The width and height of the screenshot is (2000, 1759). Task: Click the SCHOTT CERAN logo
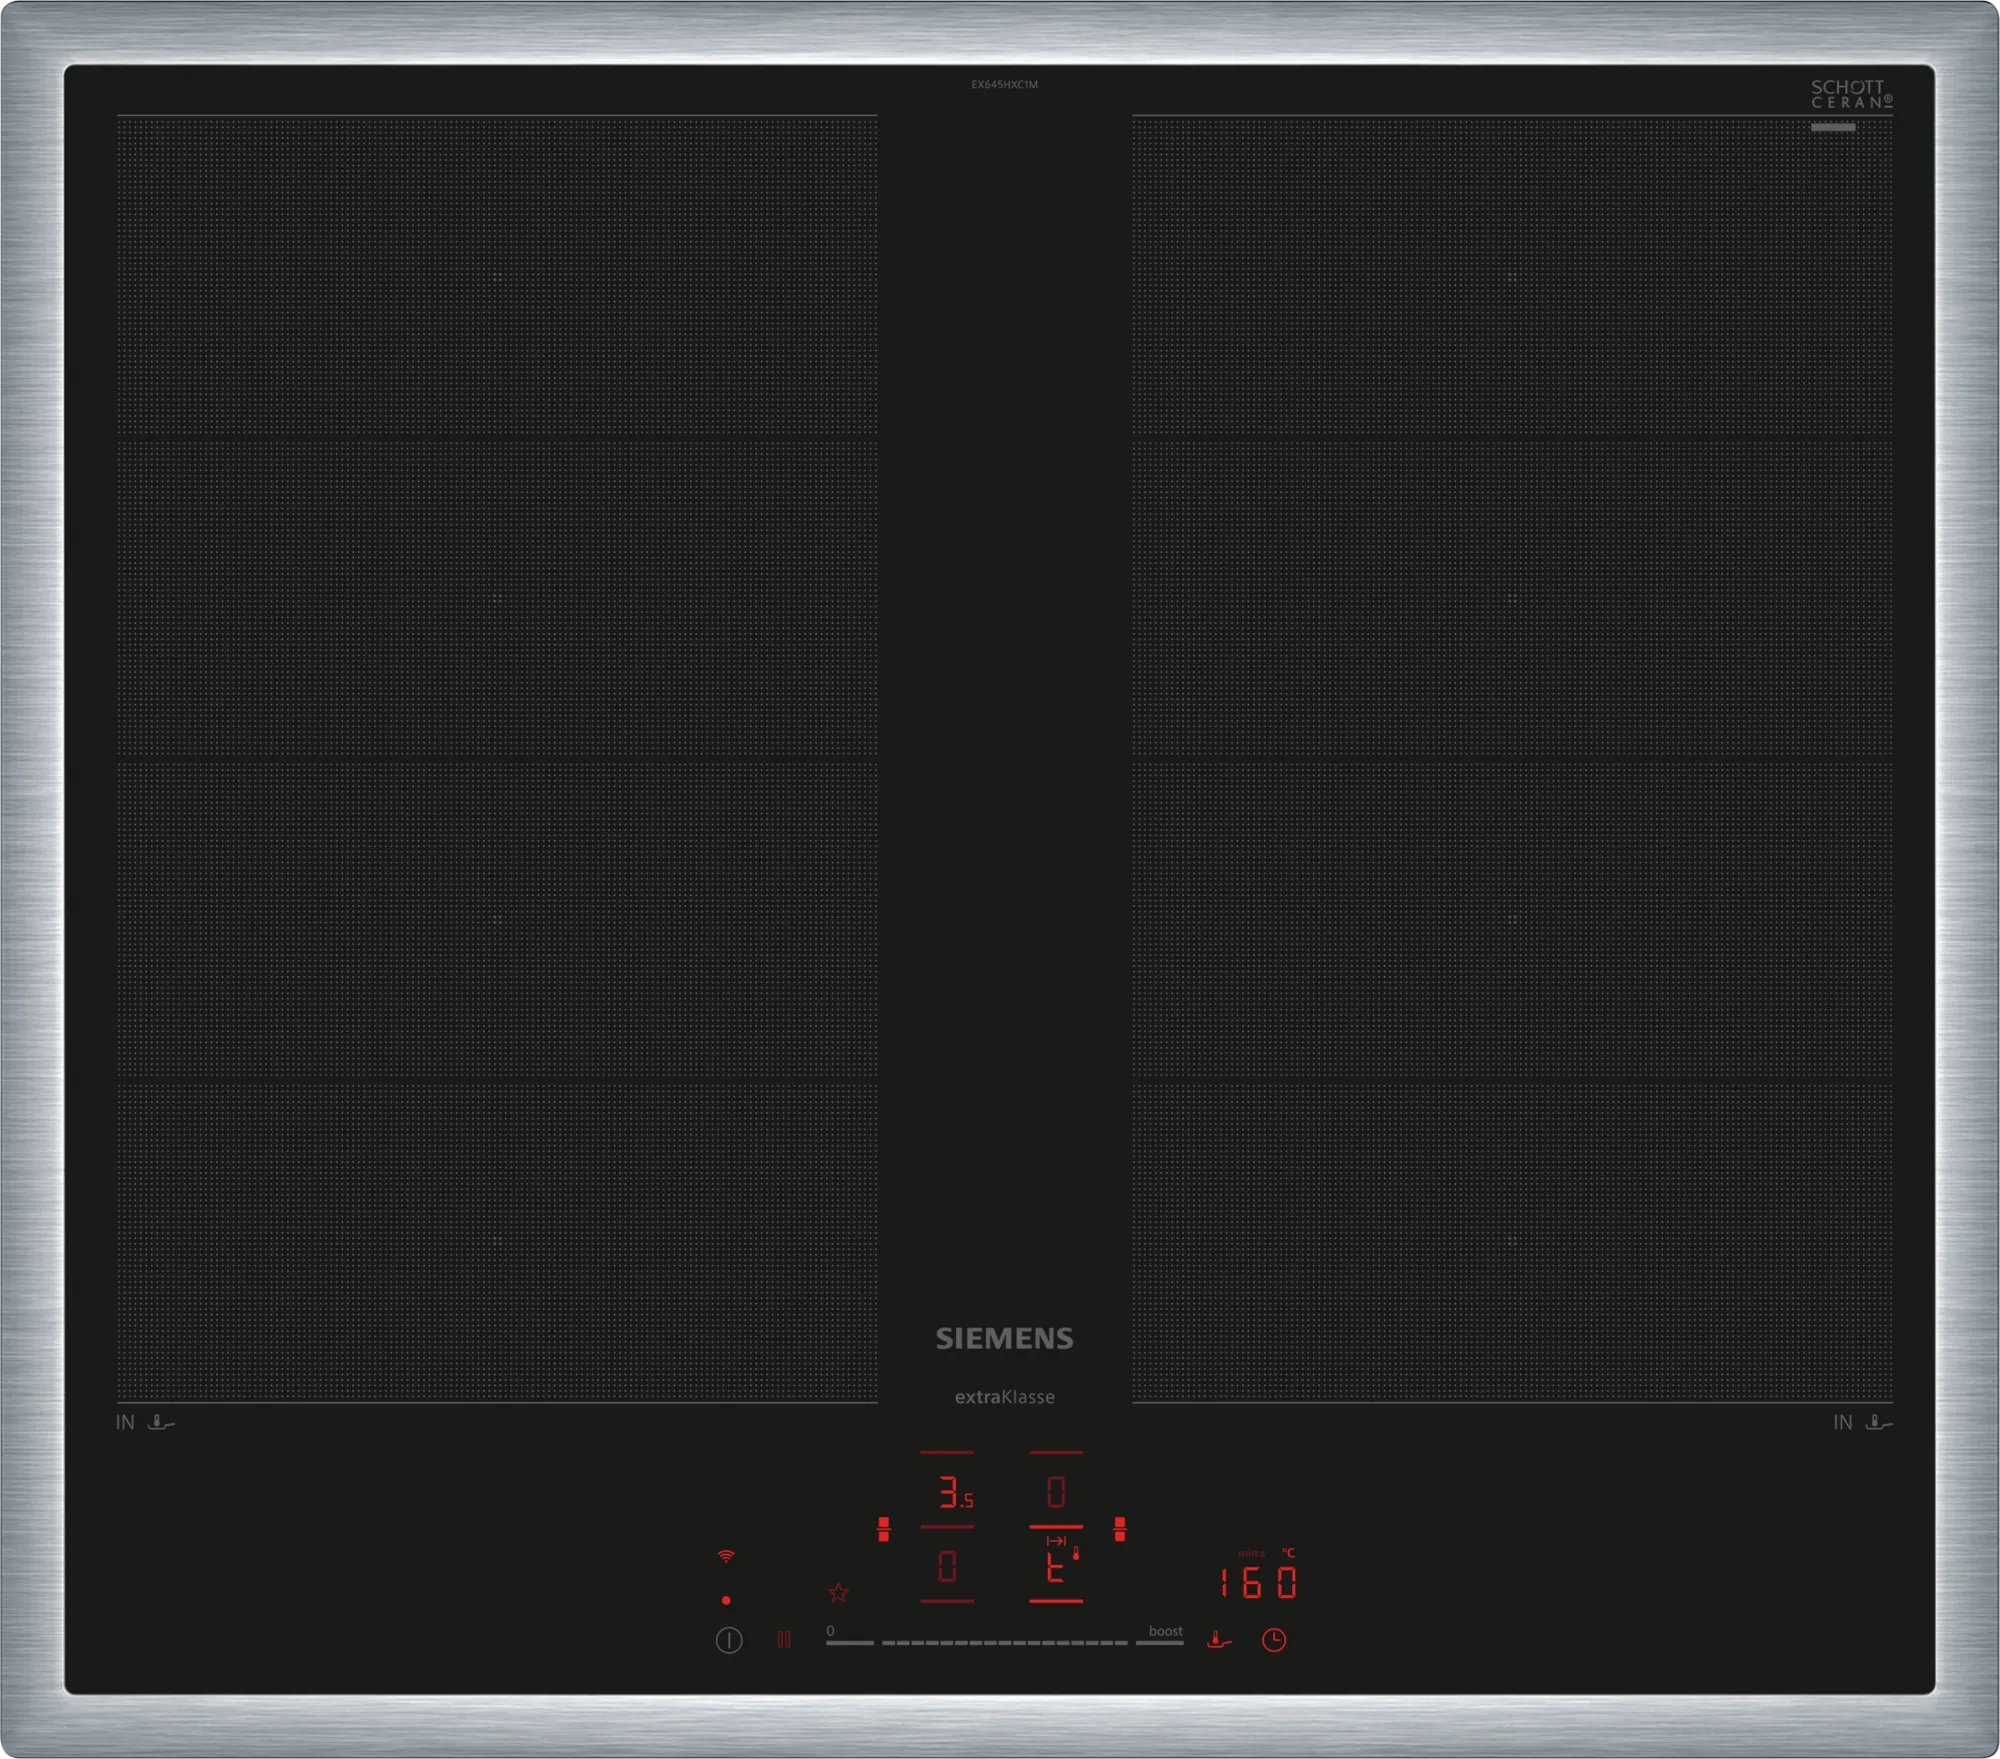(x=1850, y=95)
